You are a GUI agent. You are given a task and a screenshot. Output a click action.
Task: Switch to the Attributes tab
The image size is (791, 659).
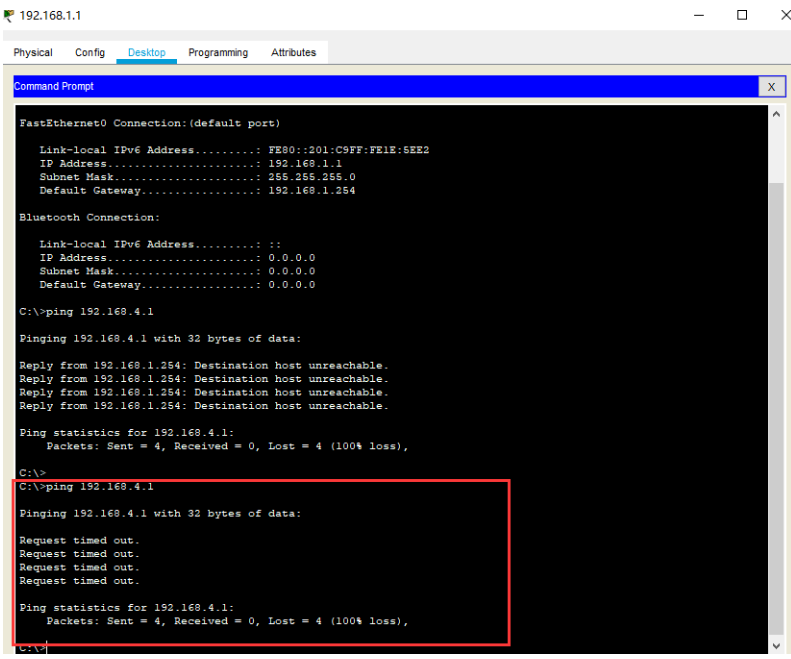click(x=293, y=52)
